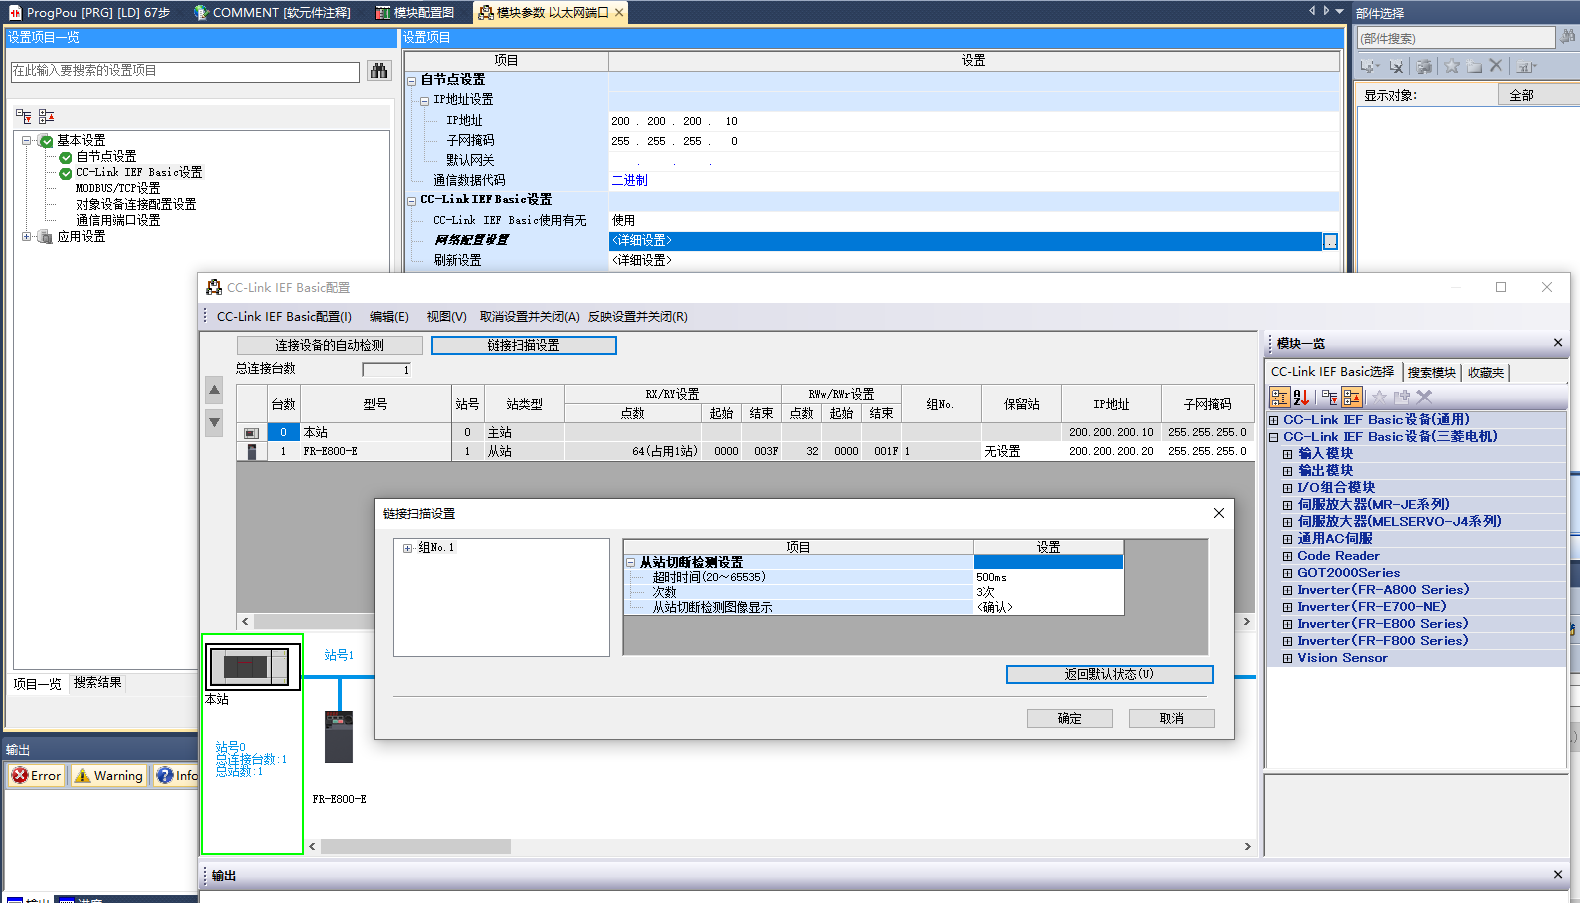
Task: Open the 显示对象 dropdown showing 全部
Action: [1538, 95]
